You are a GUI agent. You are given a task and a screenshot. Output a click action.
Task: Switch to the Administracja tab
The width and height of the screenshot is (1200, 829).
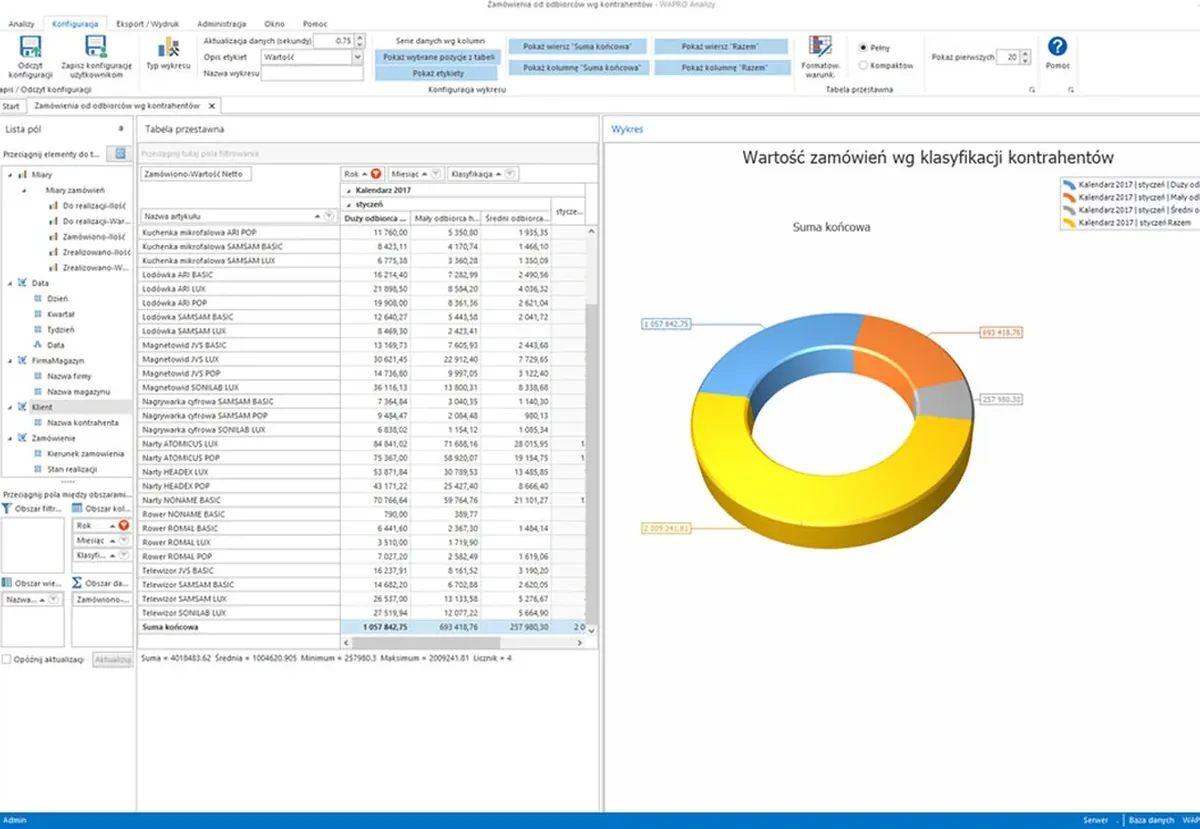click(x=223, y=22)
